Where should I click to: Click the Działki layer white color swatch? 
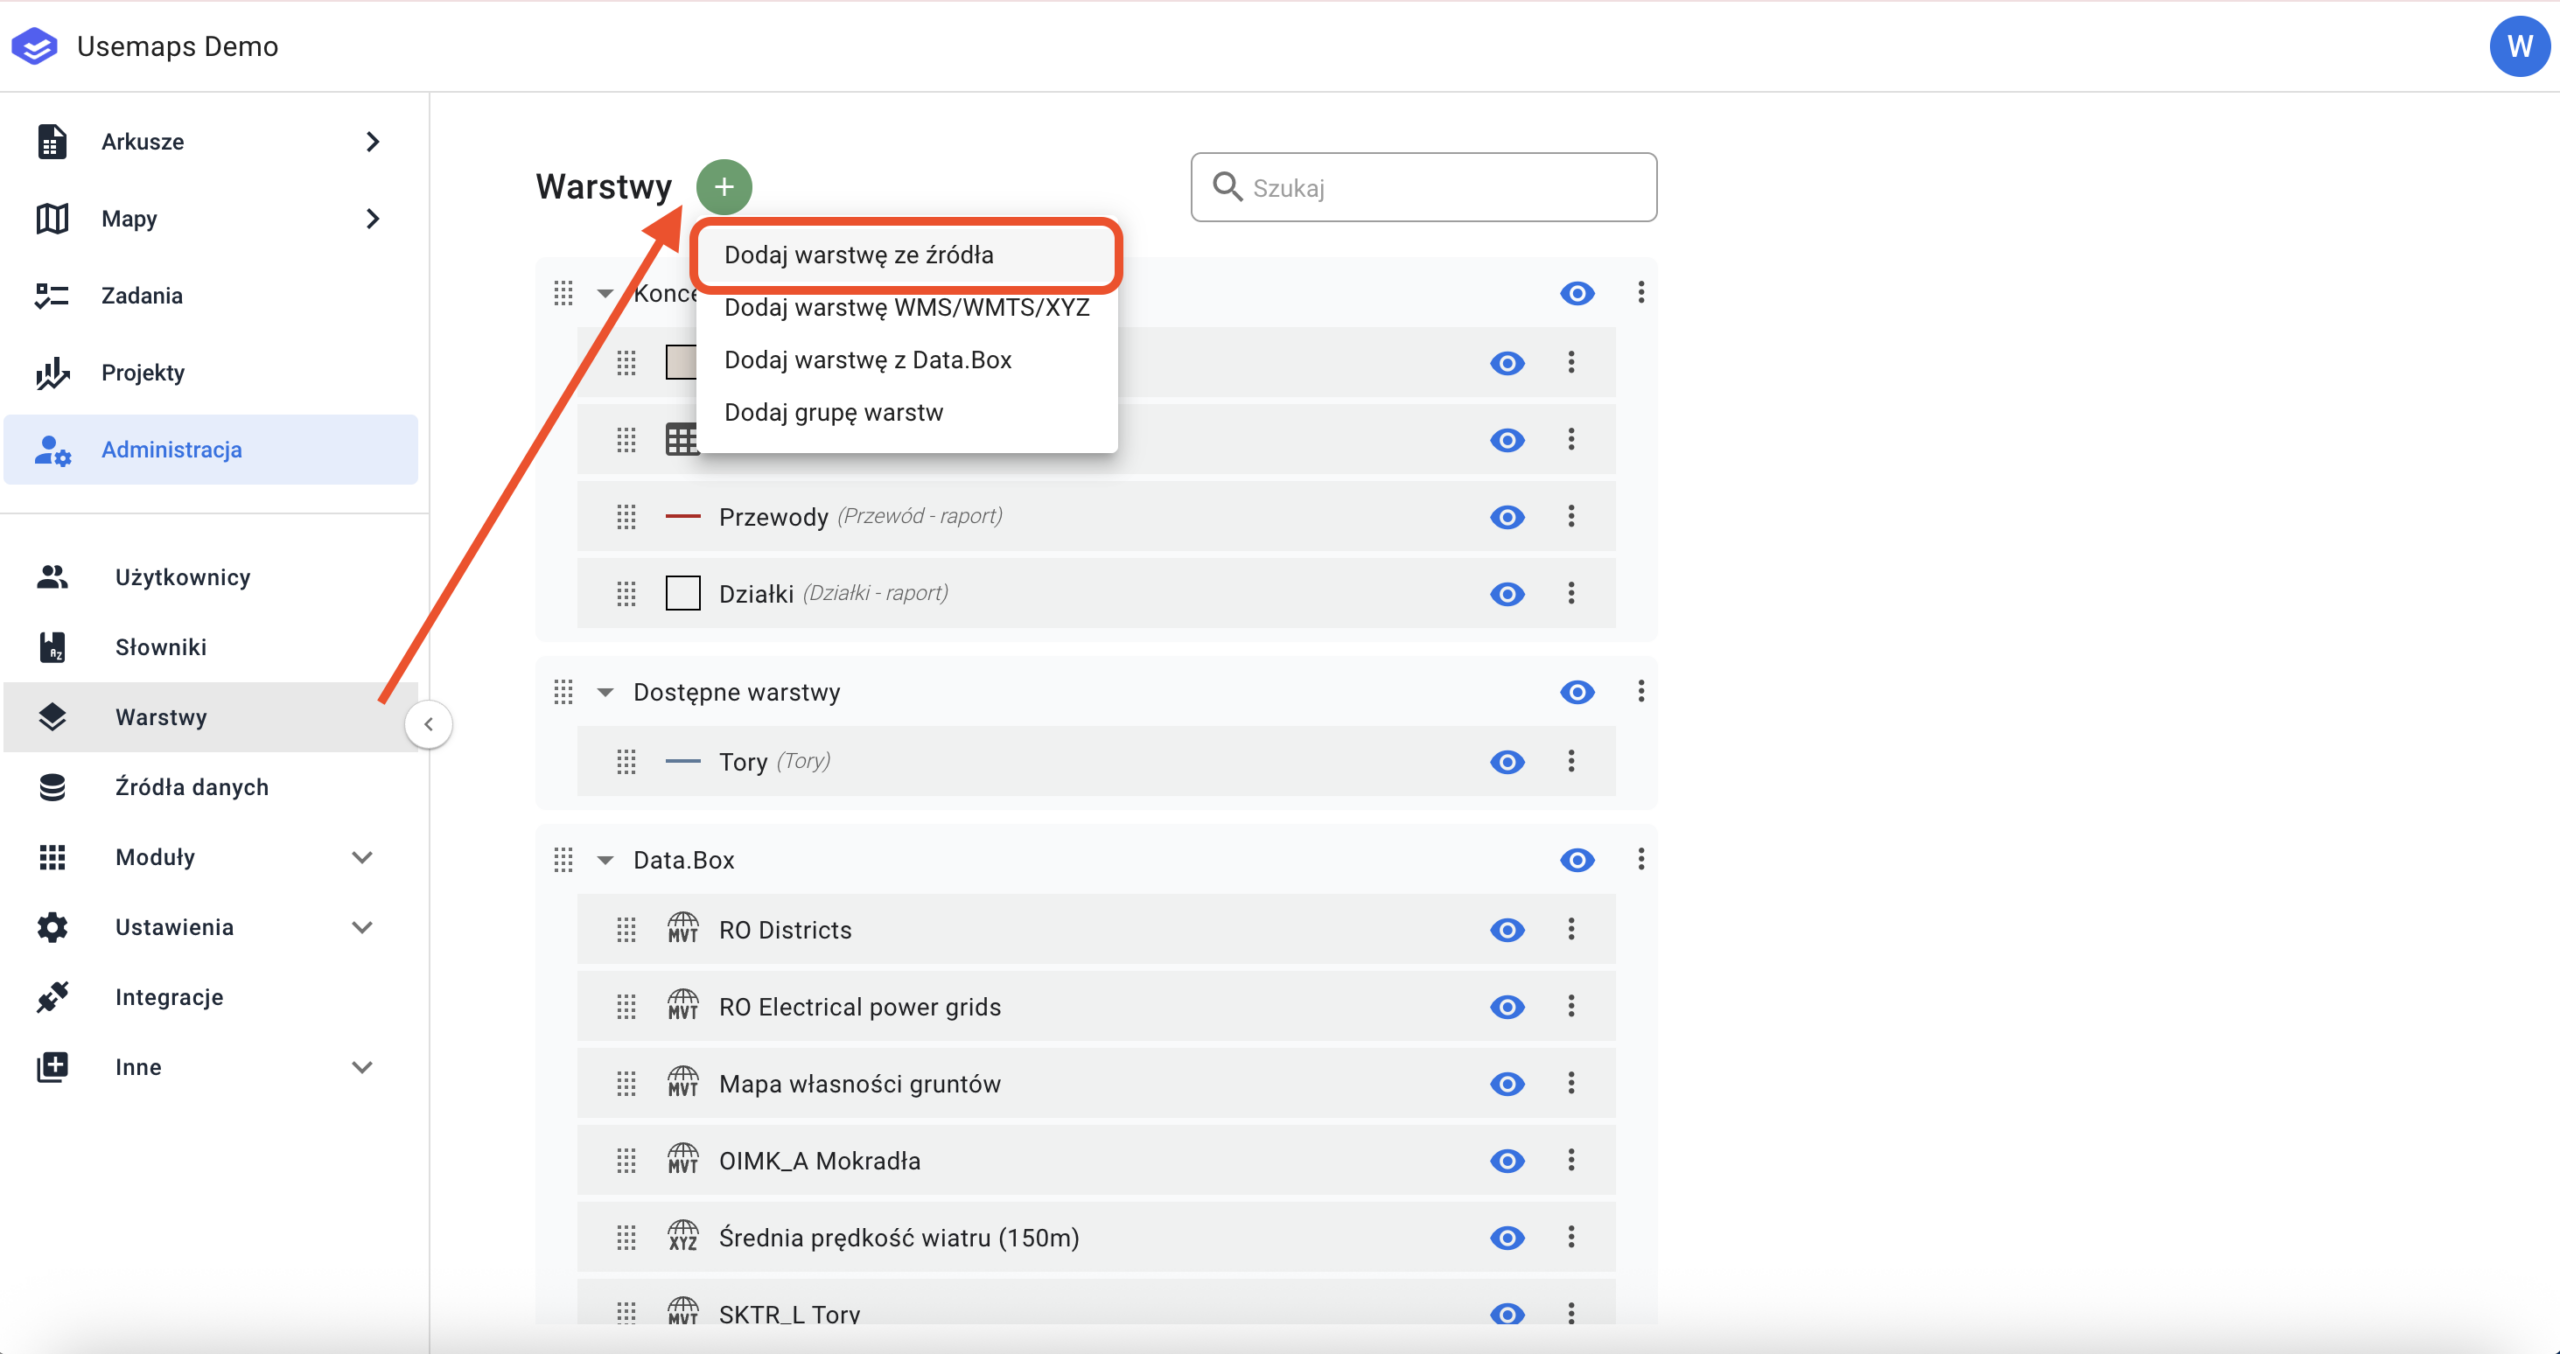[x=683, y=594]
